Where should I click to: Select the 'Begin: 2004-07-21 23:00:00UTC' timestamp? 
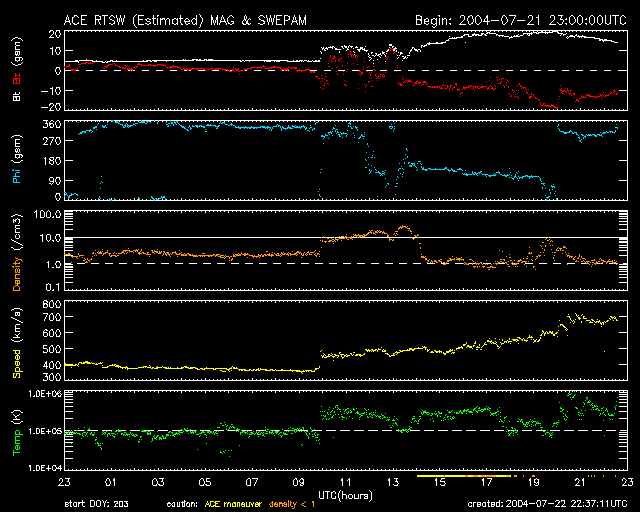pos(521,20)
